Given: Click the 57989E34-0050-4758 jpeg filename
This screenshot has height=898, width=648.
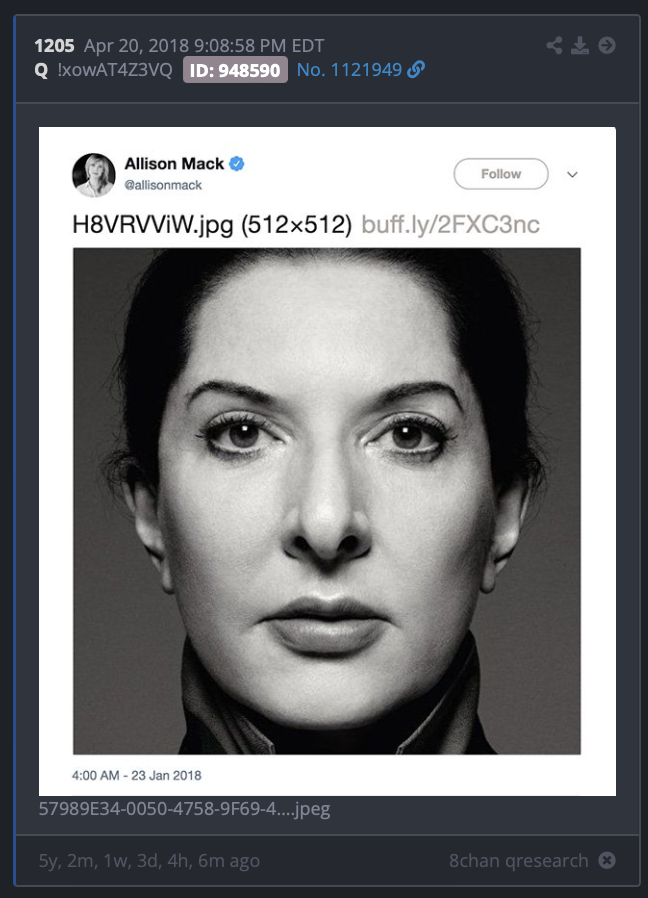Looking at the screenshot, I should click(x=184, y=809).
